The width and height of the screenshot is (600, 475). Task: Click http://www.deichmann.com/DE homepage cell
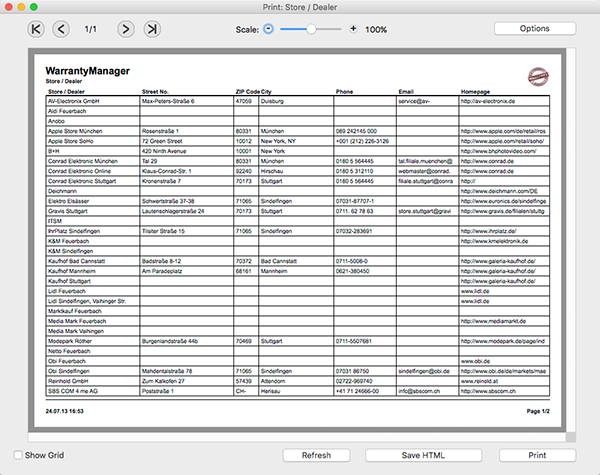pos(504,191)
